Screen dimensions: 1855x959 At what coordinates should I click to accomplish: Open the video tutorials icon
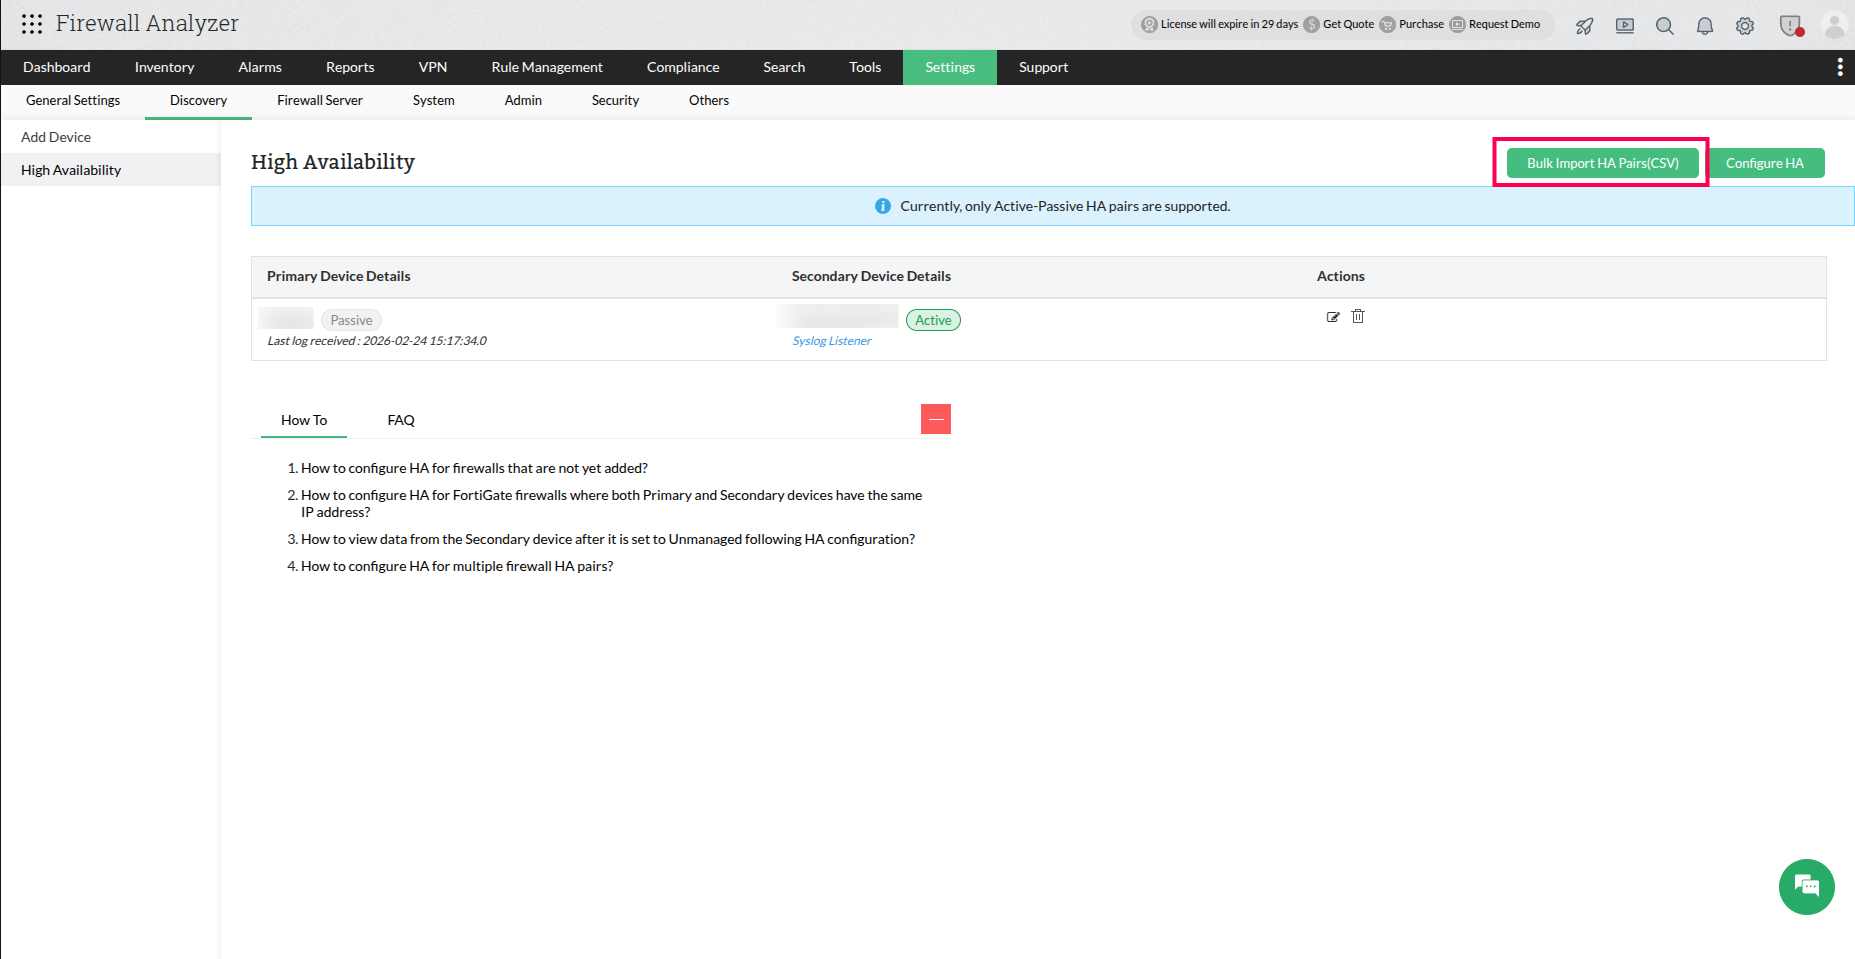click(1624, 25)
